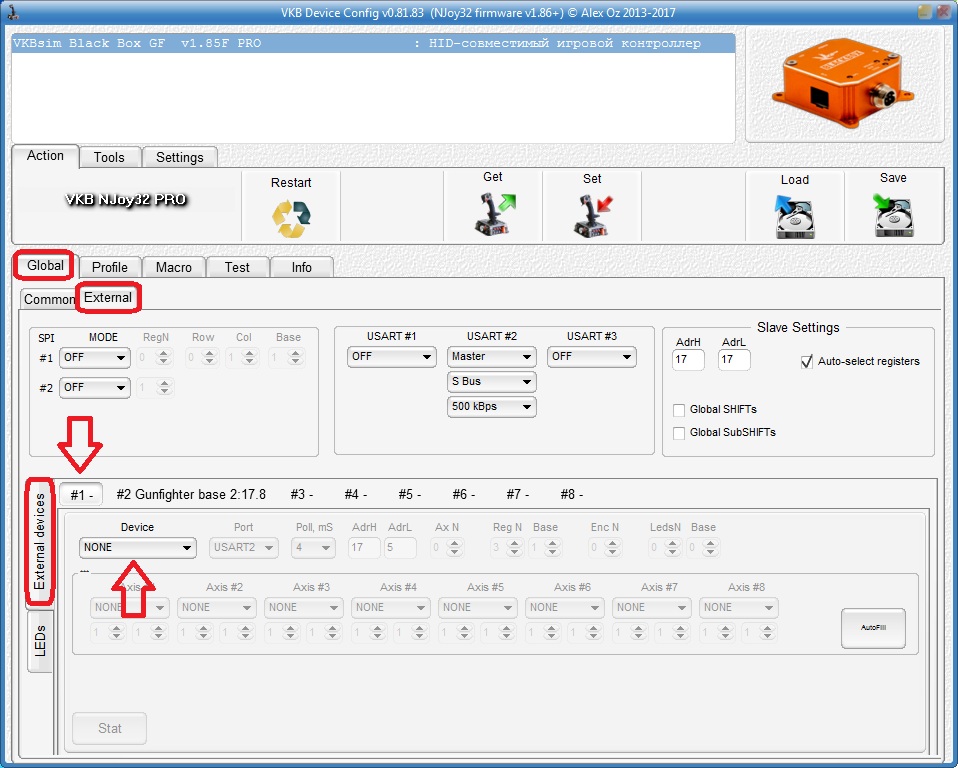Image resolution: width=958 pixels, height=768 pixels.
Task: Click the app icon in title bar
Action: pos(11,10)
